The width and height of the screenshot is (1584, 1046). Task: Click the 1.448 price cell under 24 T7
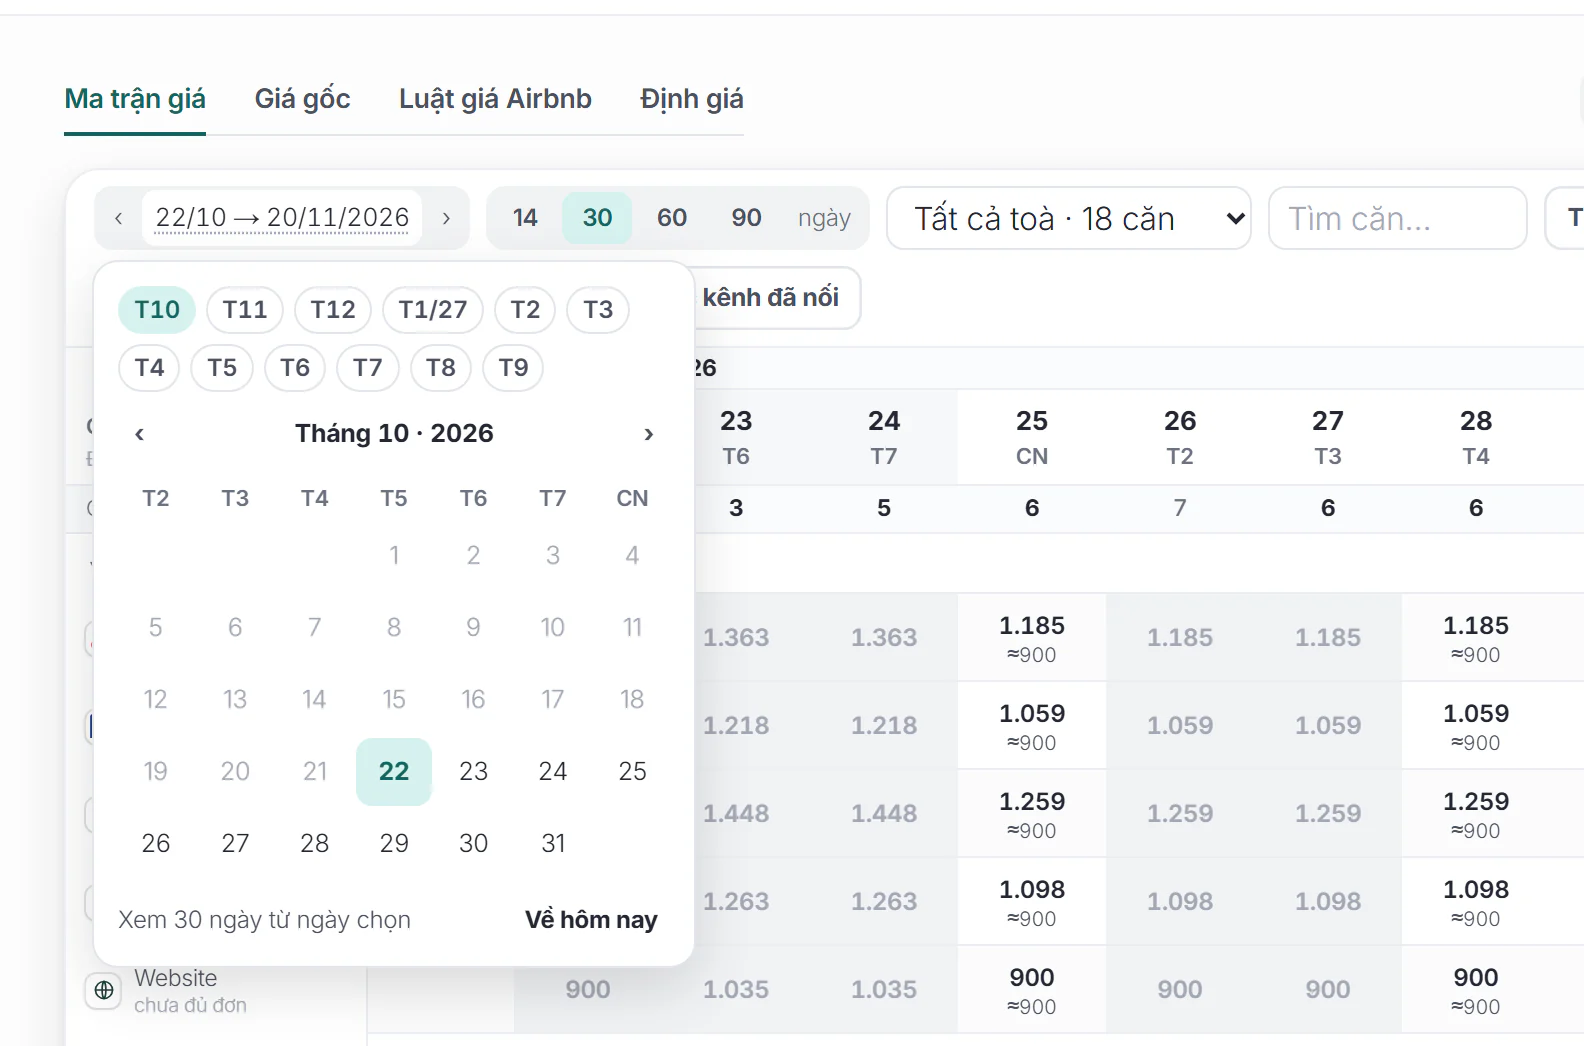pos(884,814)
